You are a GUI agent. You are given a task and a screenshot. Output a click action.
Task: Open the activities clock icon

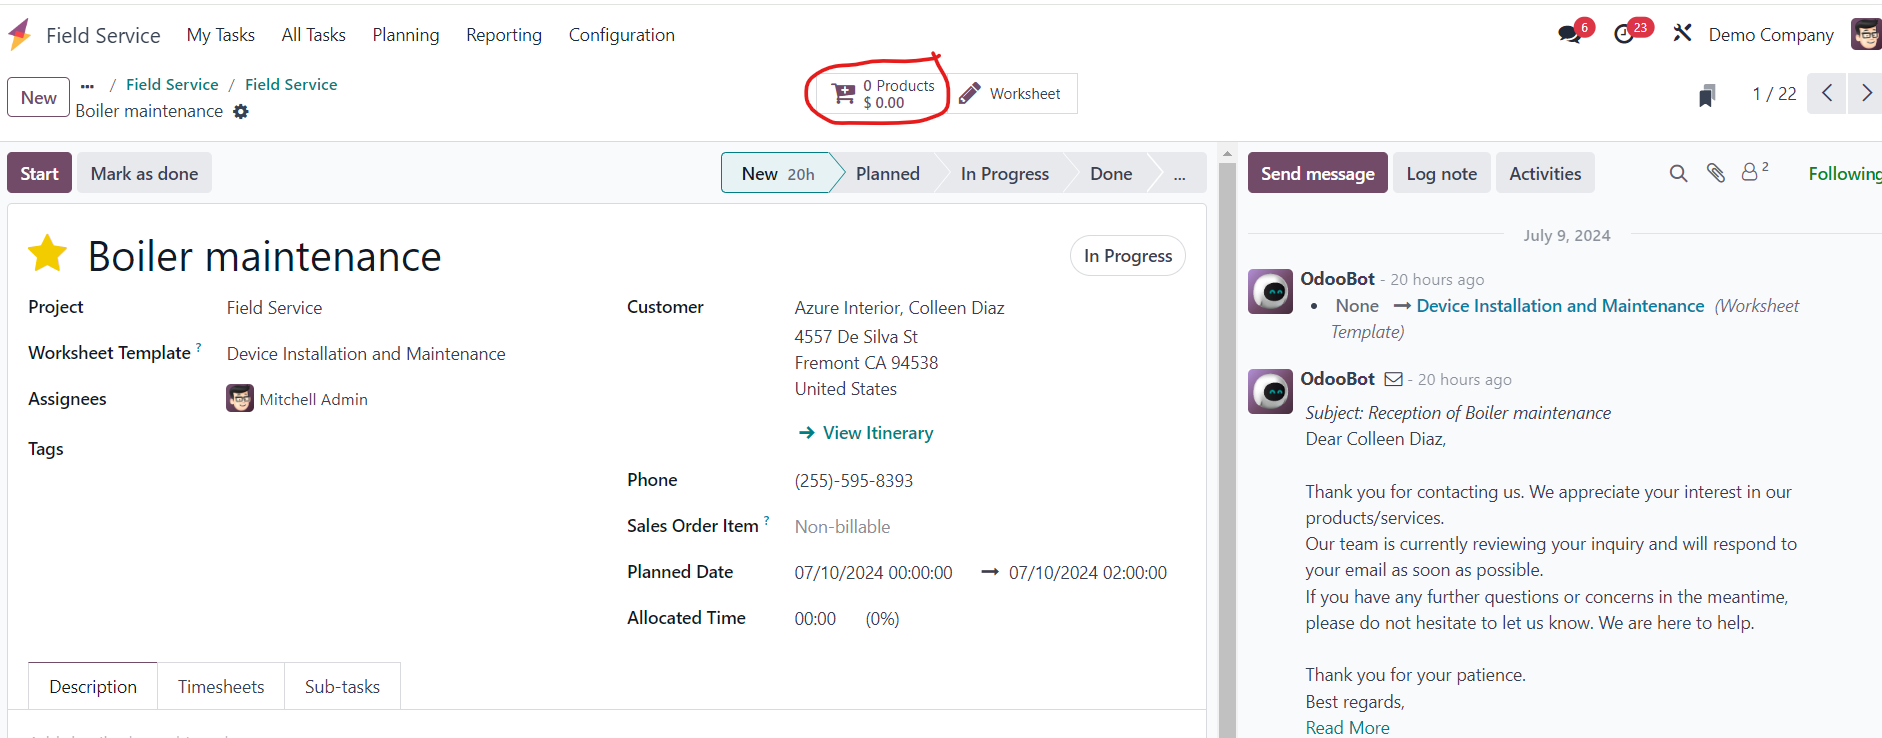click(x=1624, y=34)
